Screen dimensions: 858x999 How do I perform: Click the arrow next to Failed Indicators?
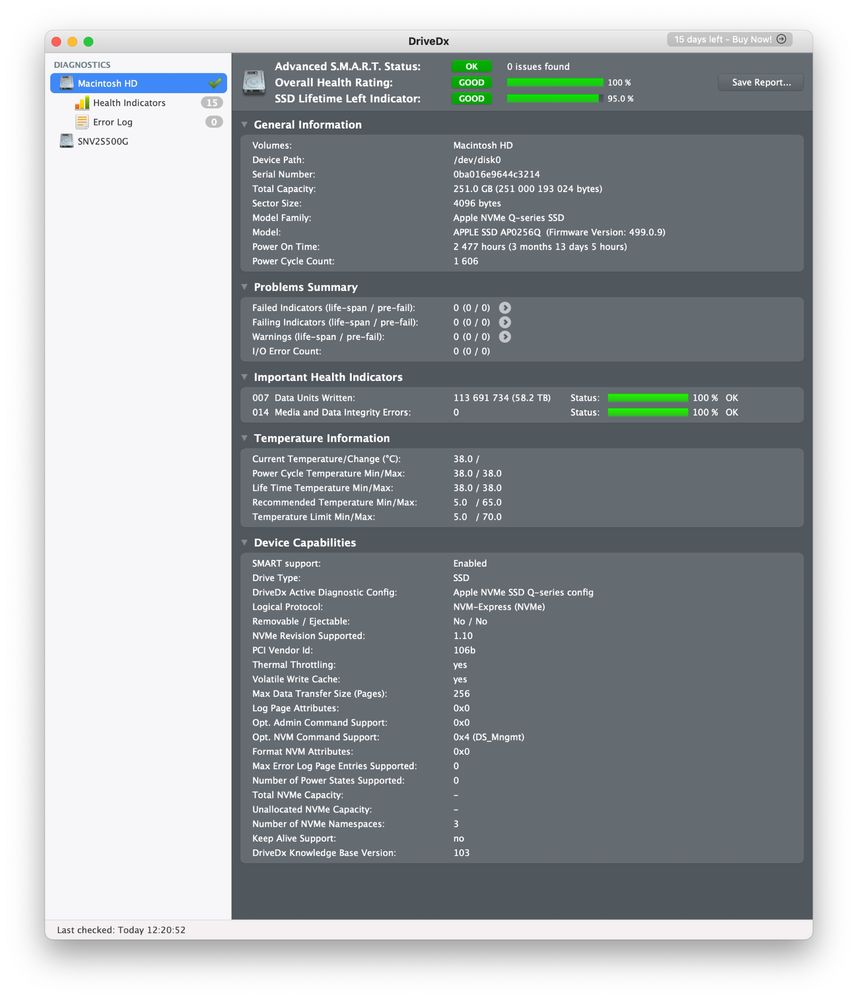(504, 308)
